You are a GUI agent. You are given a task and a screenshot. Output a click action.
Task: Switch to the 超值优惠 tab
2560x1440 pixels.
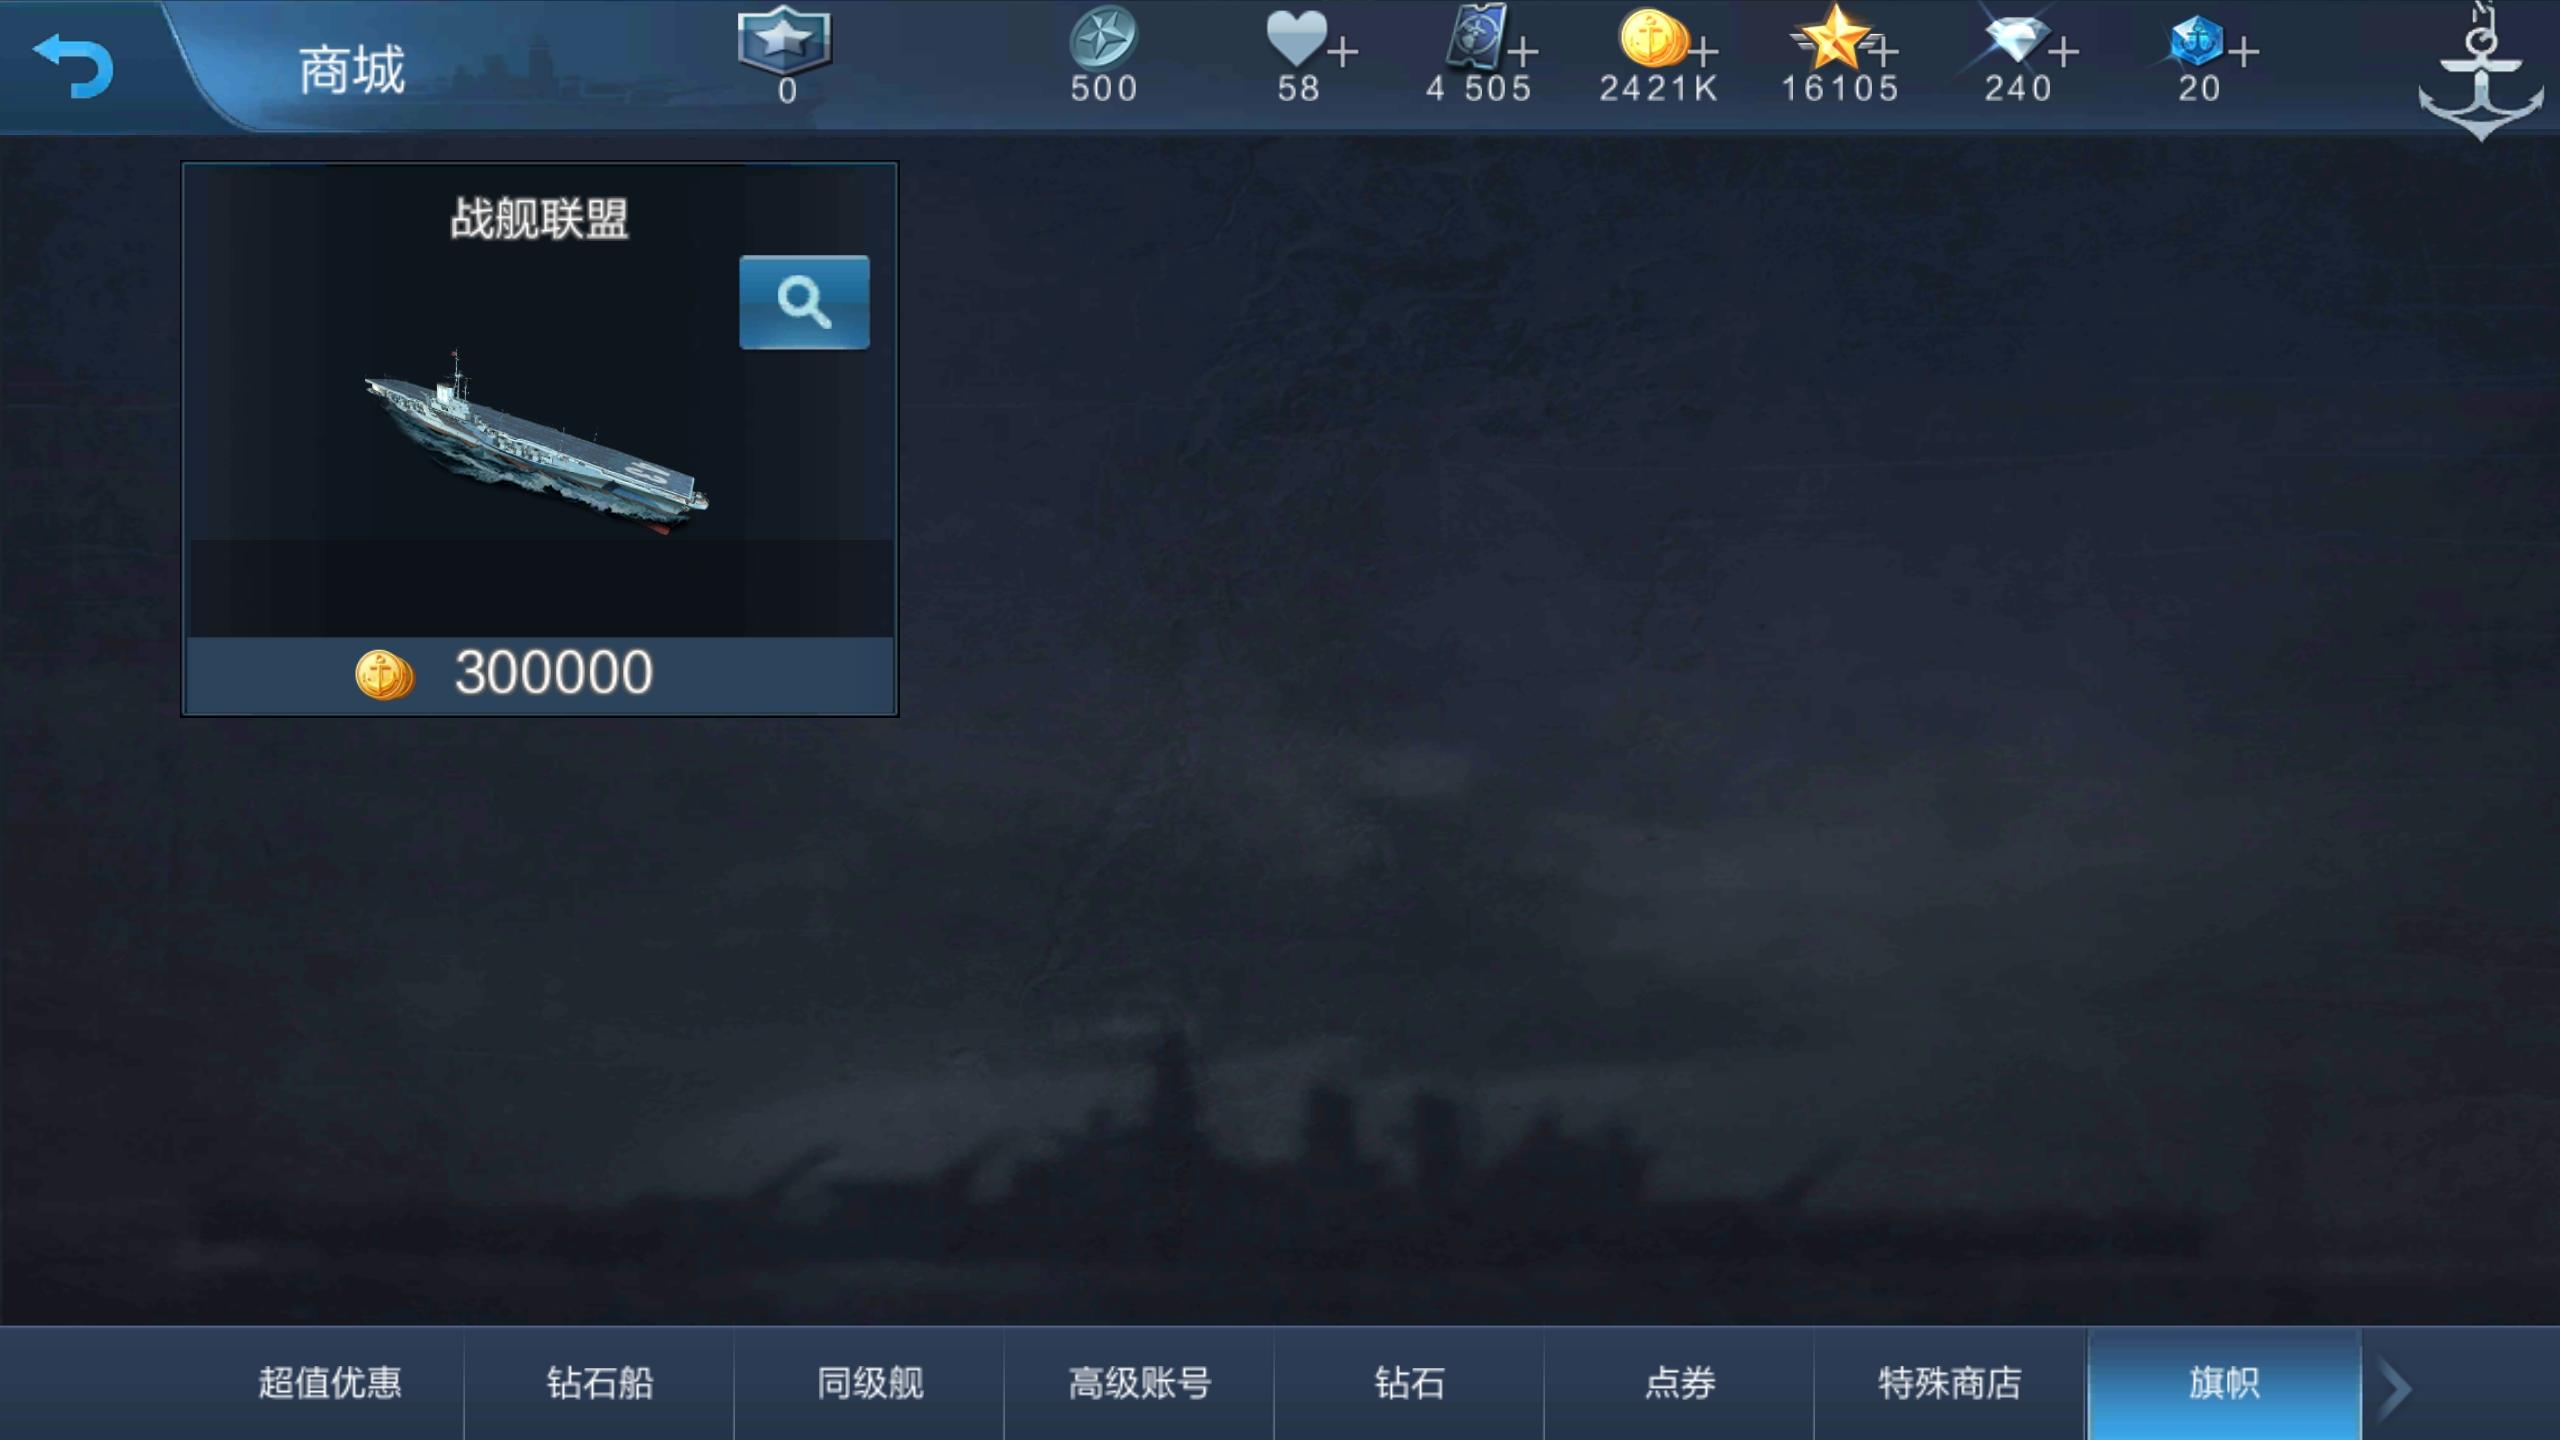[x=330, y=1383]
